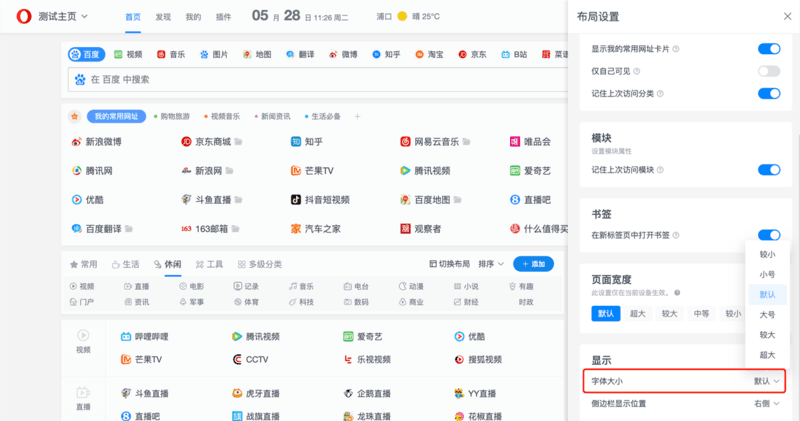Click 切换布局 button

coord(449,264)
